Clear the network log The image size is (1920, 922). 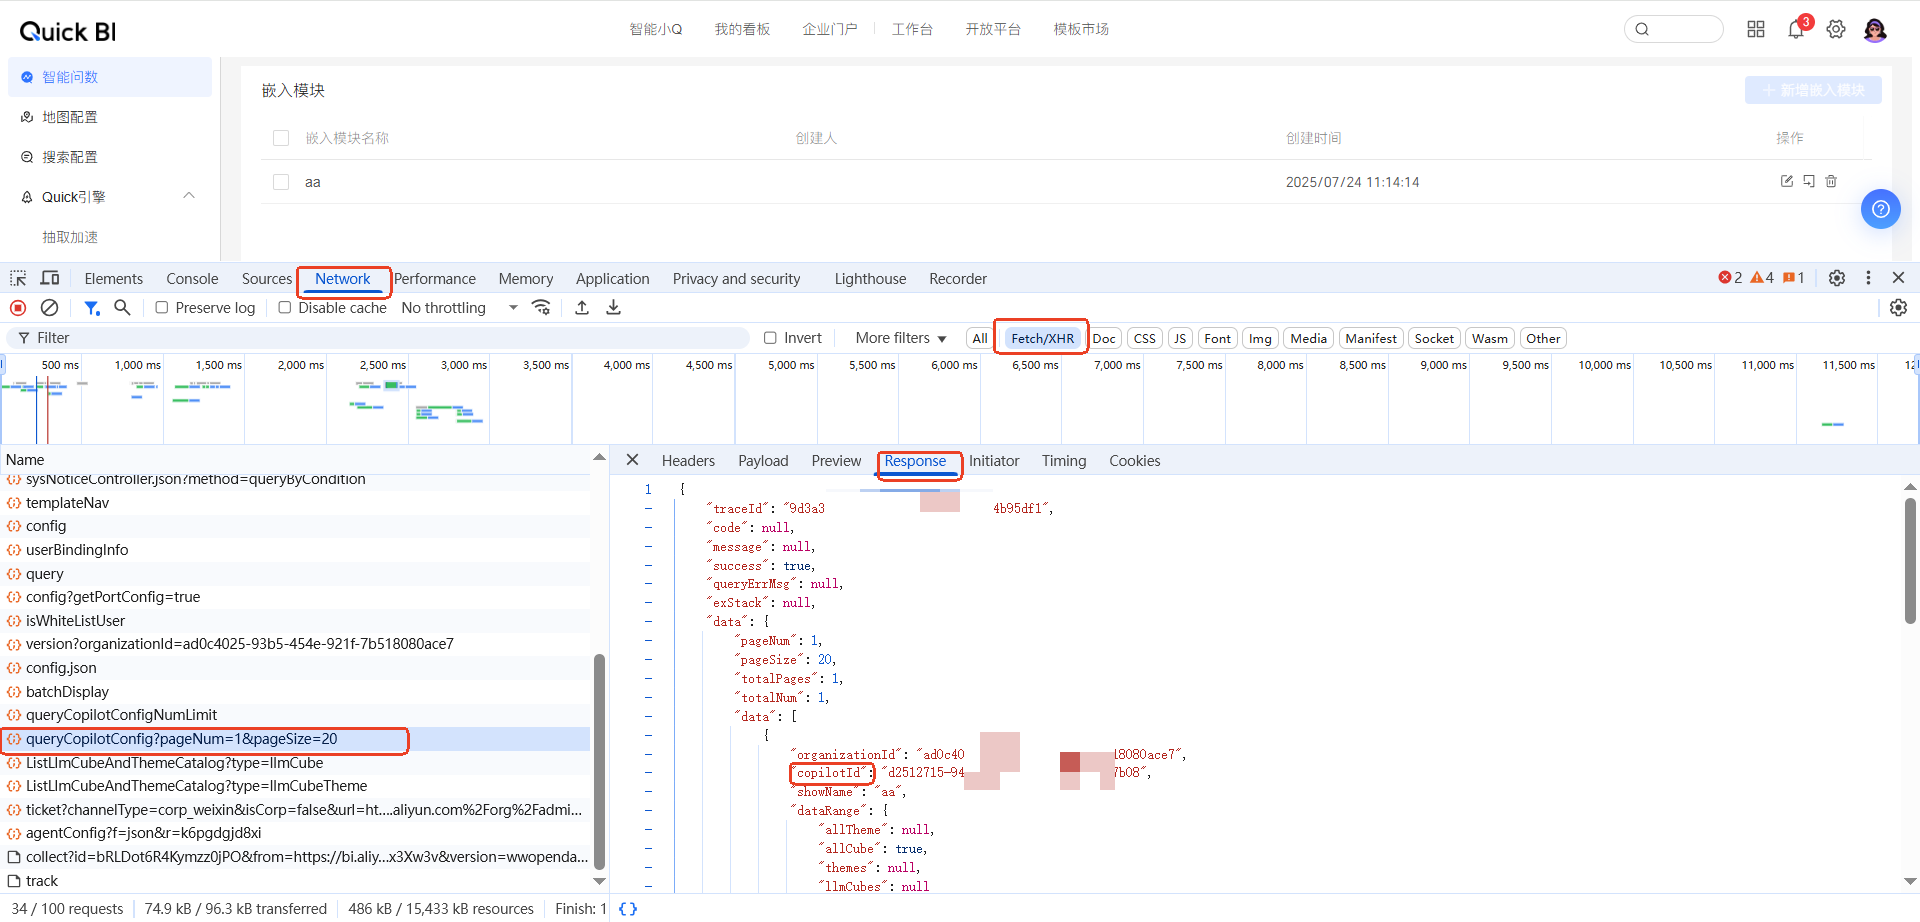pyautogui.click(x=49, y=308)
